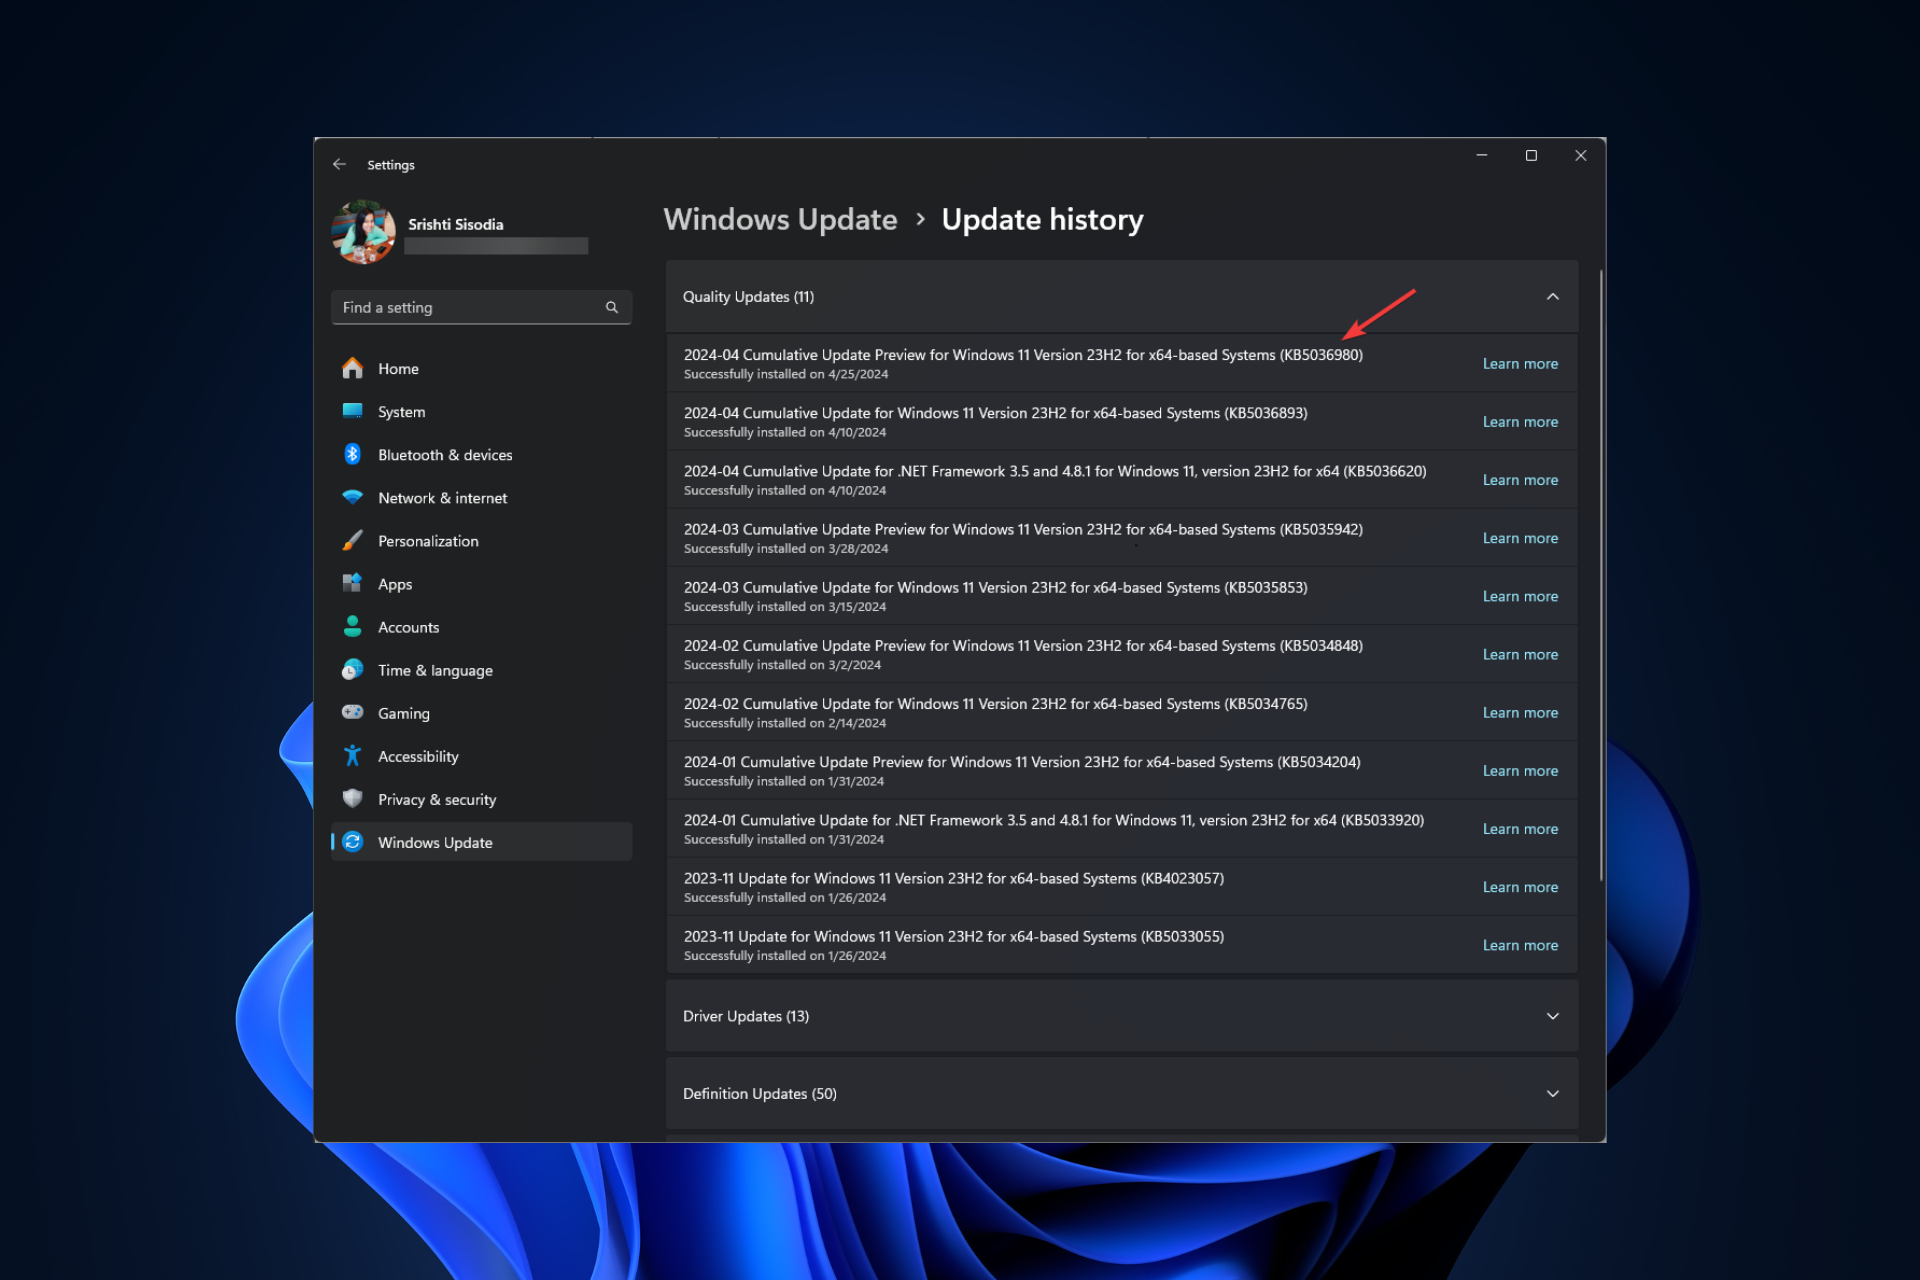This screenshot has width=1920, height=1280.
Task: Click 'Successfully installed on 2/14/2024' text
Action: tap(785, 723)
